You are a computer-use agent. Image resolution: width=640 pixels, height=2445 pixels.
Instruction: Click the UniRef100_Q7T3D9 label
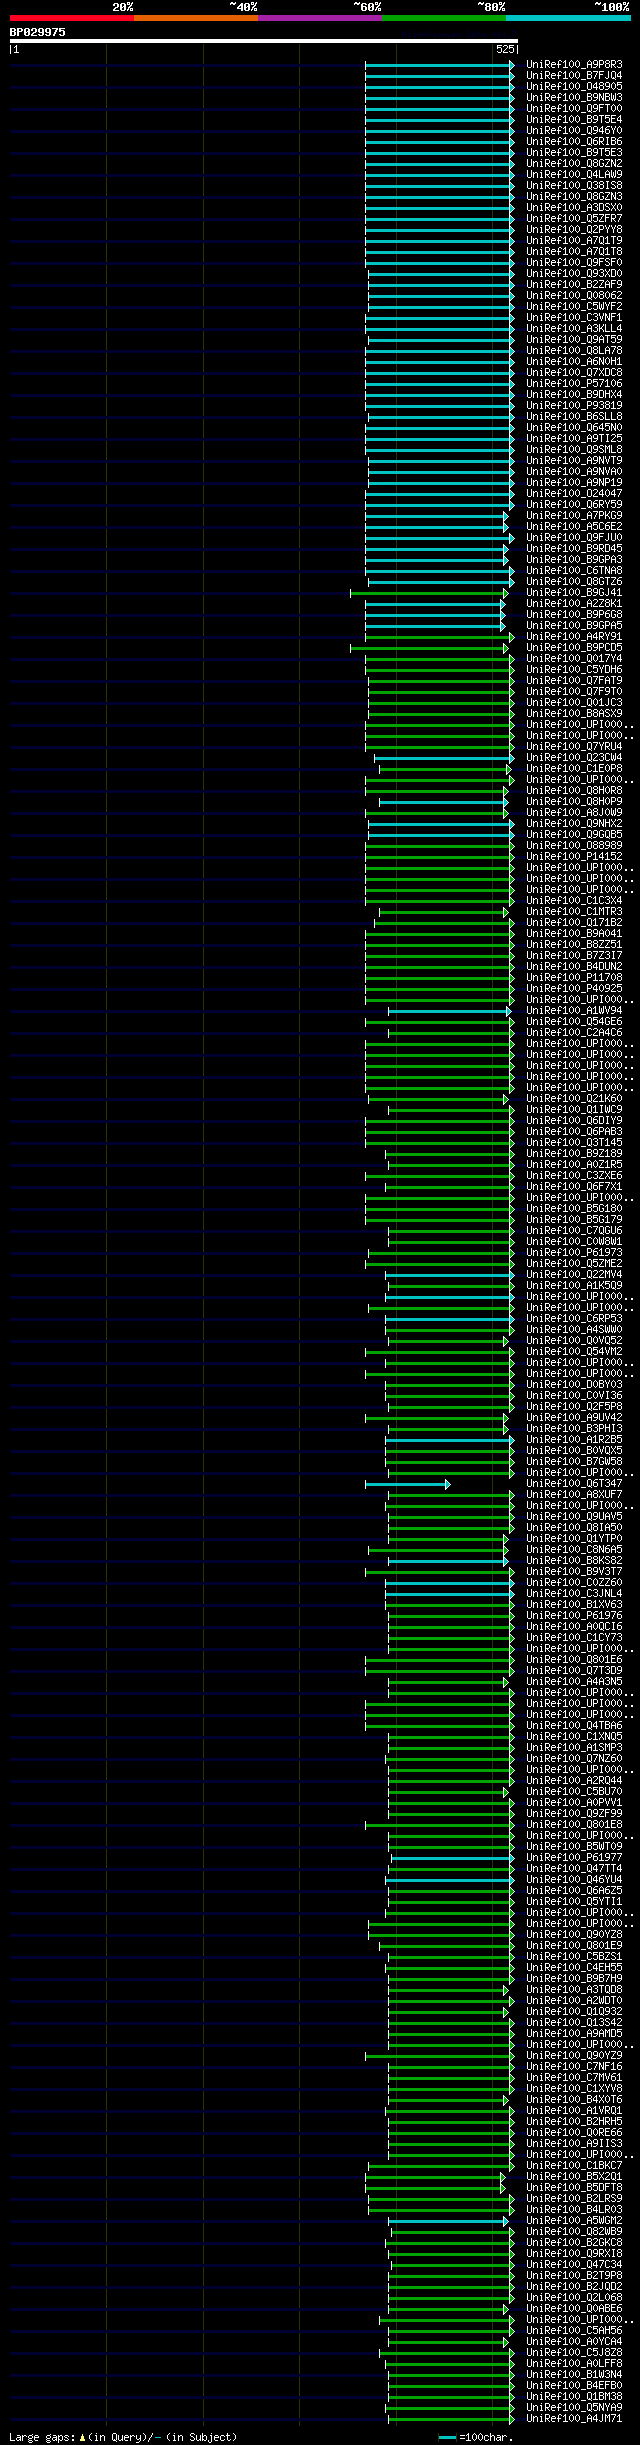click(574, 1671)
